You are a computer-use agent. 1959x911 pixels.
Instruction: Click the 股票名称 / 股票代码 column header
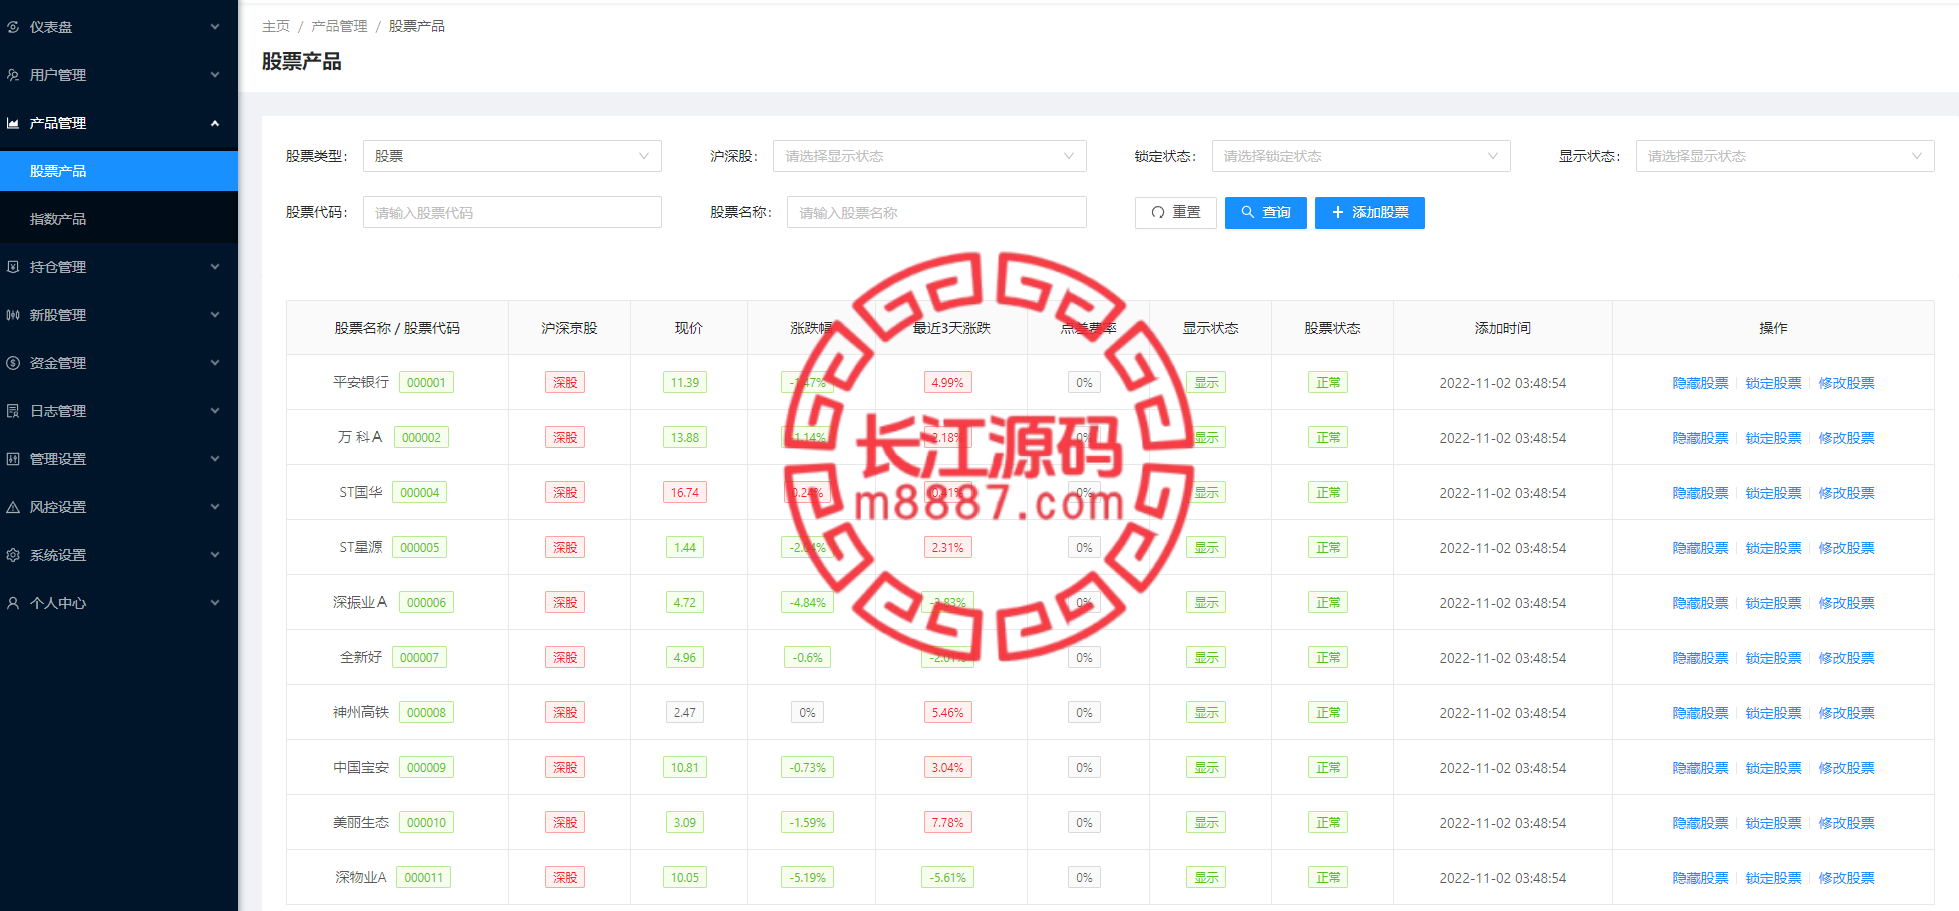coord(397,328)
